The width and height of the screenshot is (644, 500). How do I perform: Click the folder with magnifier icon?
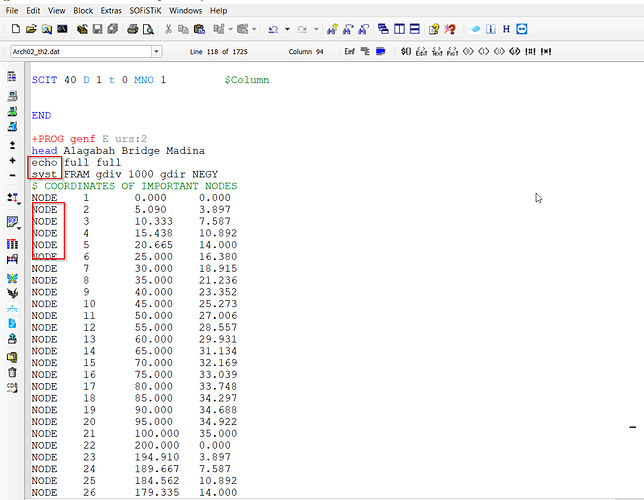47,29
